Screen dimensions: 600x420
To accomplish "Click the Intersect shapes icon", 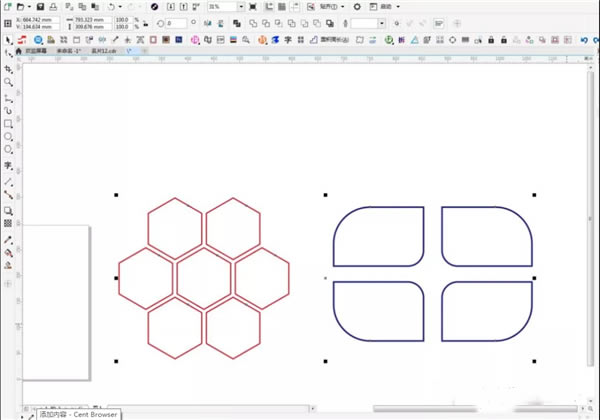I will 279,23.
